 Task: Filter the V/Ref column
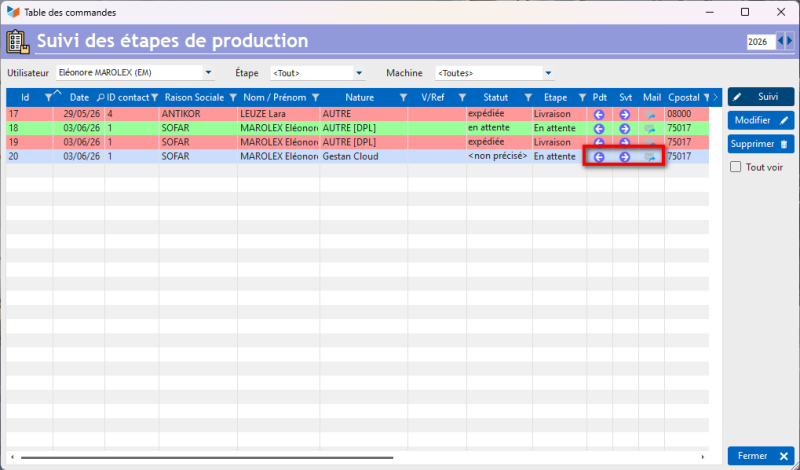pos(462,97)
